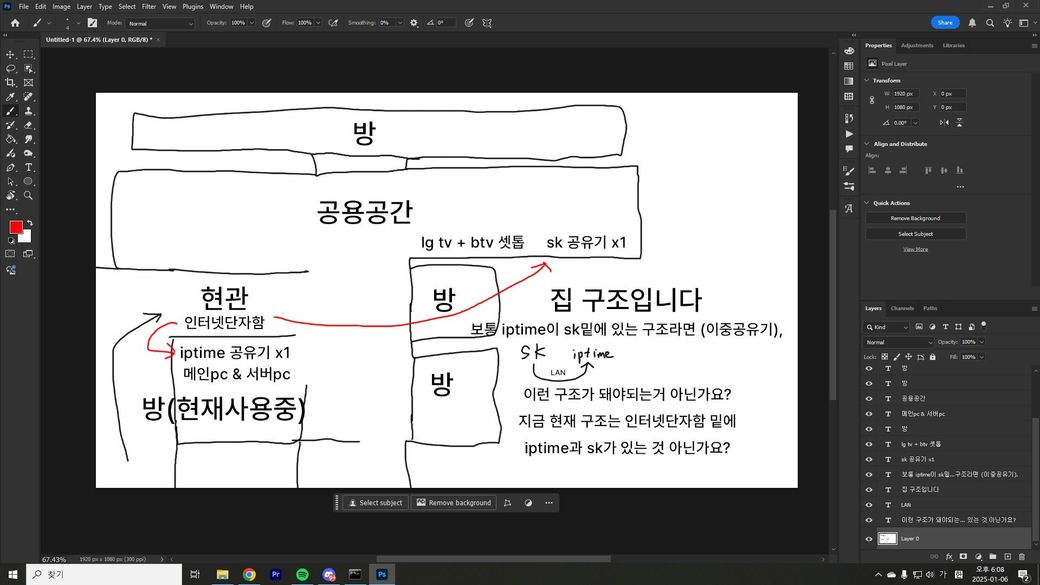Select the Lasso tool

(x=10, y=68)
